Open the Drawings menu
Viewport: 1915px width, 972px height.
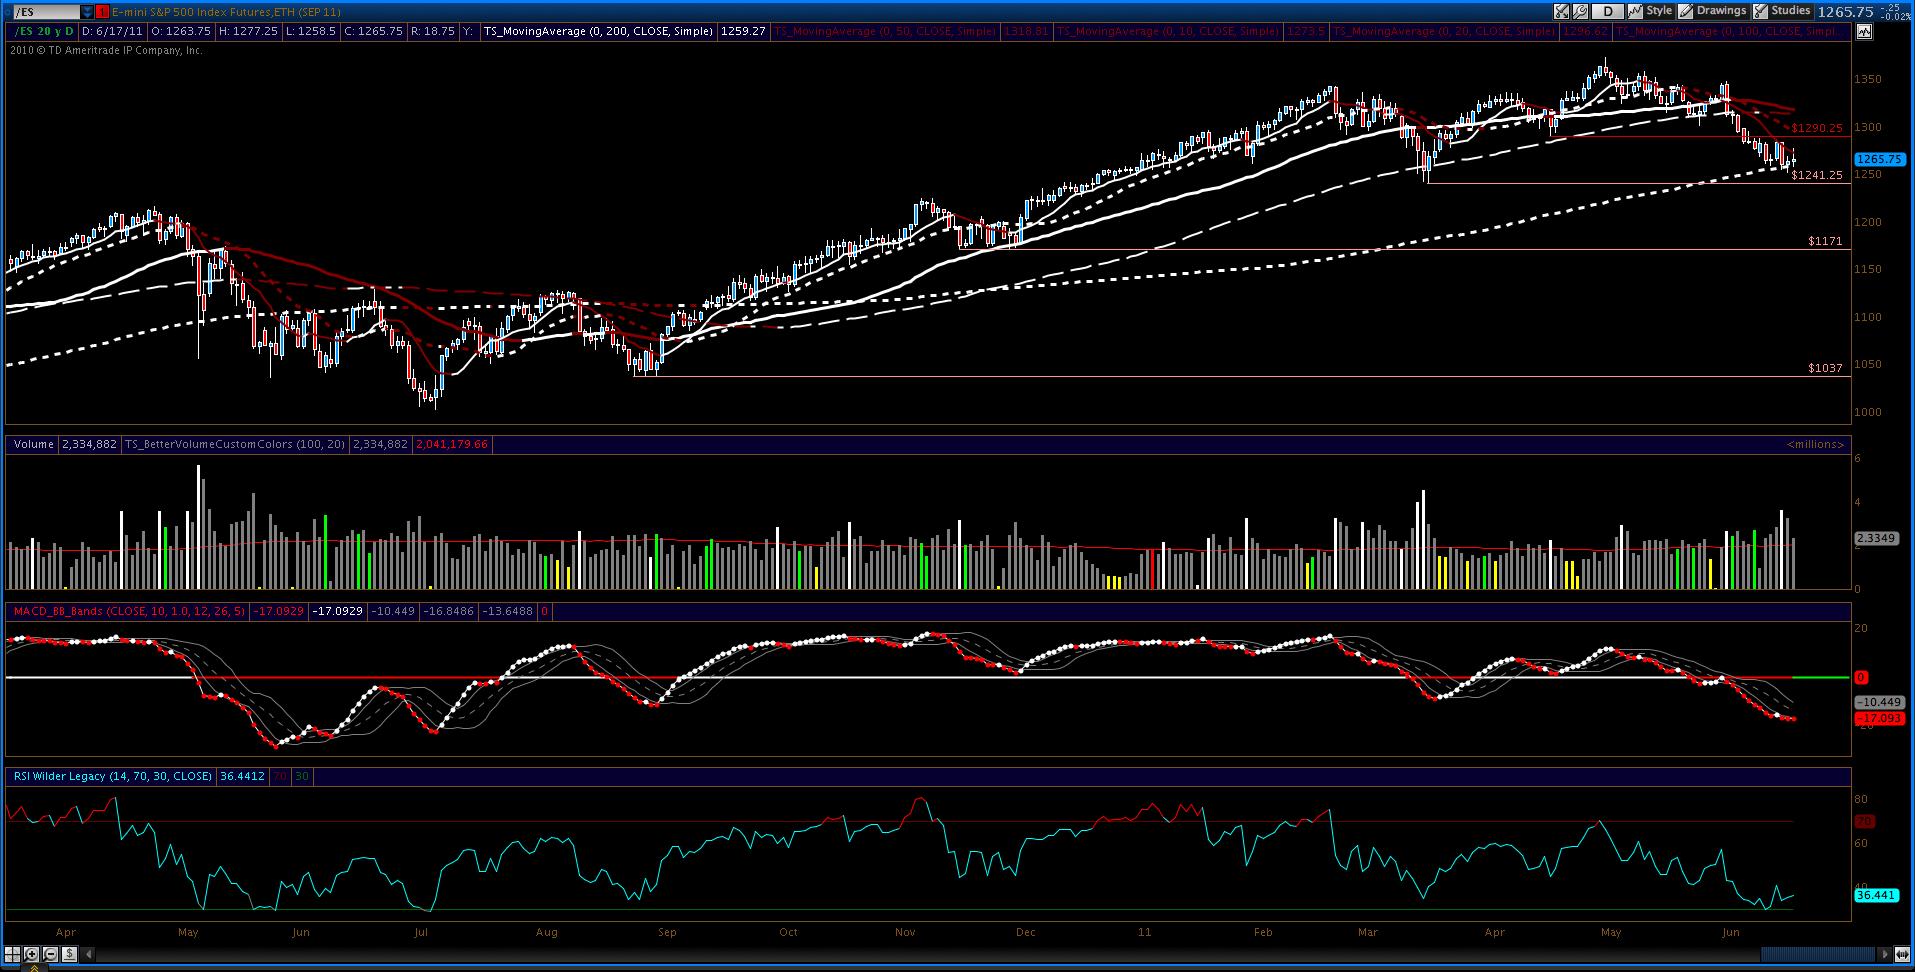coord(1713,11)
